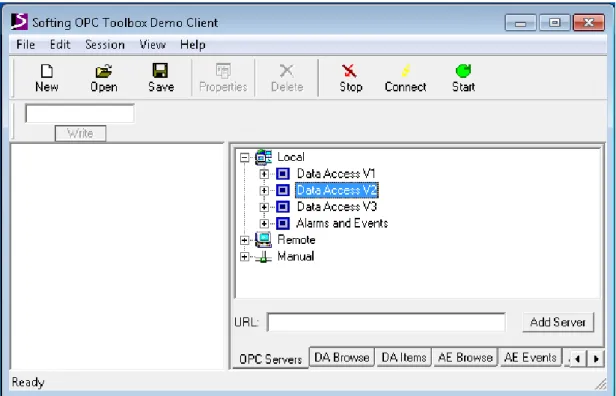Open the Help menu
This screenshot has height=396, width=616.
192,45
